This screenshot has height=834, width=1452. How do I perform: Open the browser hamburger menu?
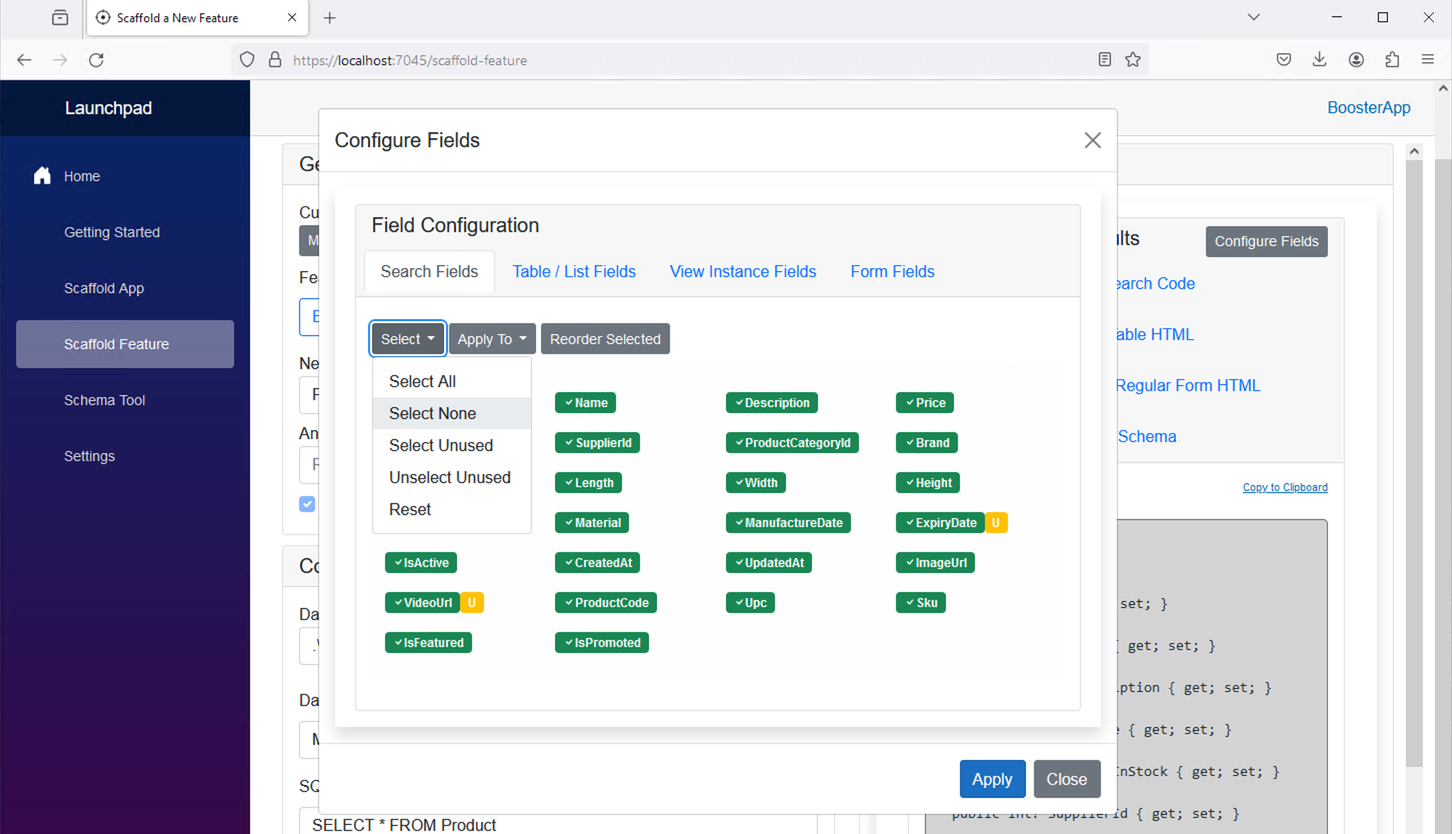tap(1428, 60)
